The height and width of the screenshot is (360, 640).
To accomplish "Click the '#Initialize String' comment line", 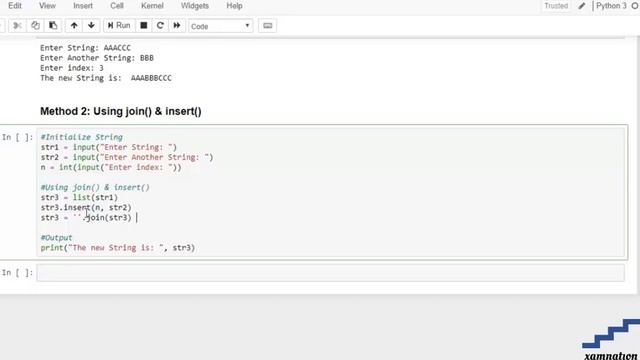I will point(82,137).
